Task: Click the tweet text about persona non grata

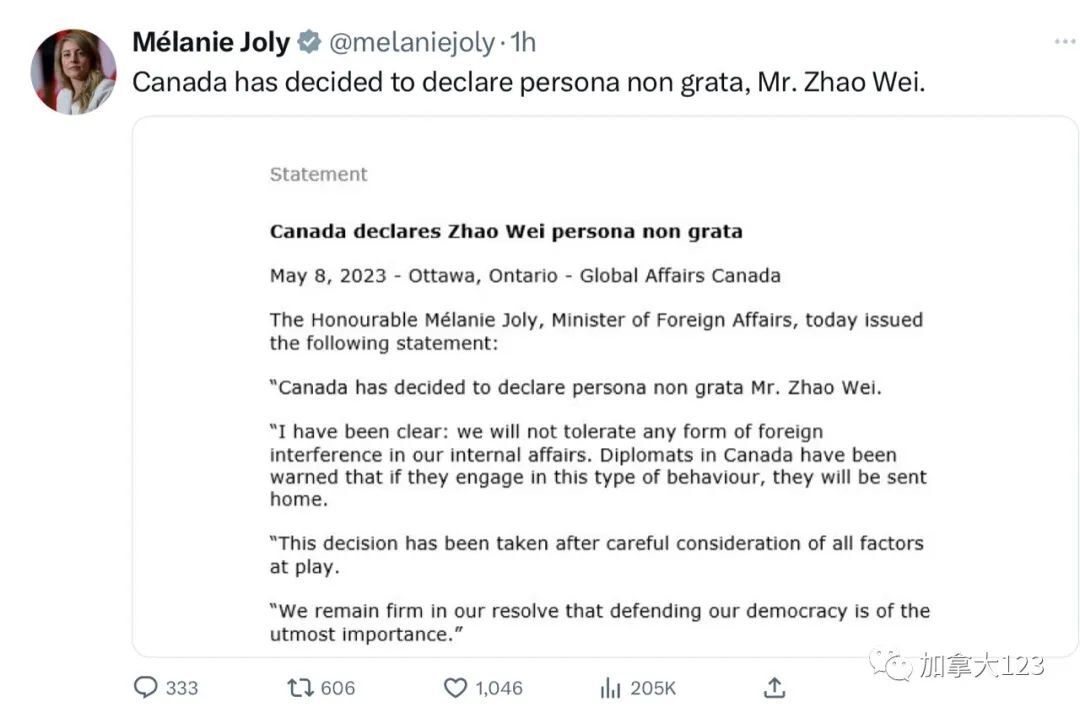Action: [528, 83]
